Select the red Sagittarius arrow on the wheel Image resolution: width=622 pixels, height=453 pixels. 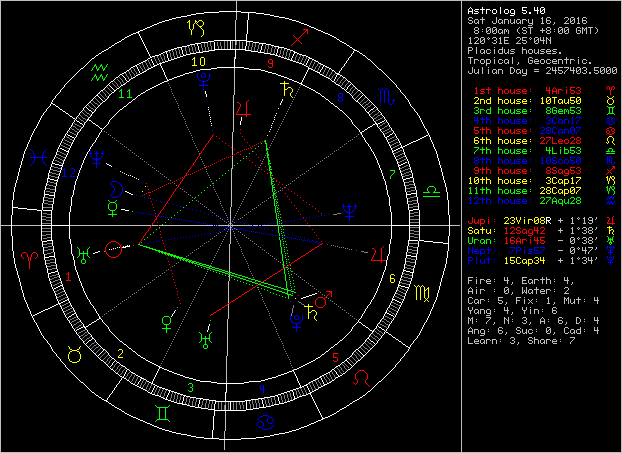point(297,38)
